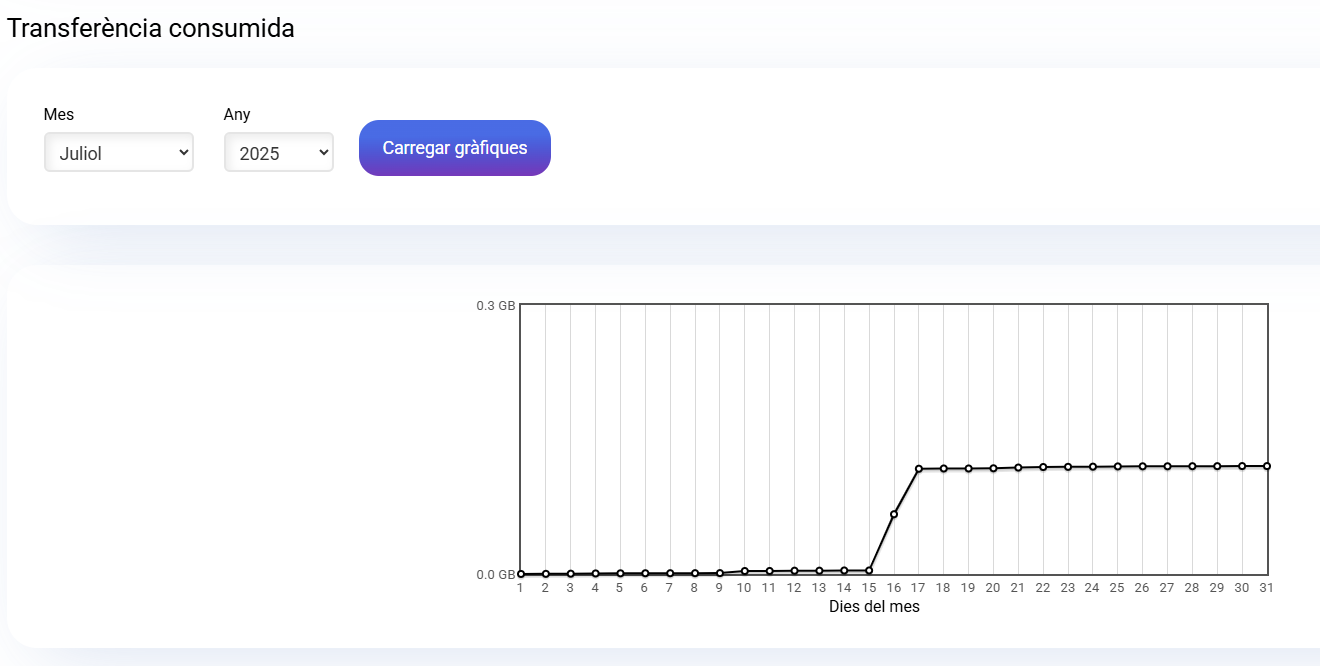Select the data point at day 1
1320x666 pixels.
pos(521,574)
